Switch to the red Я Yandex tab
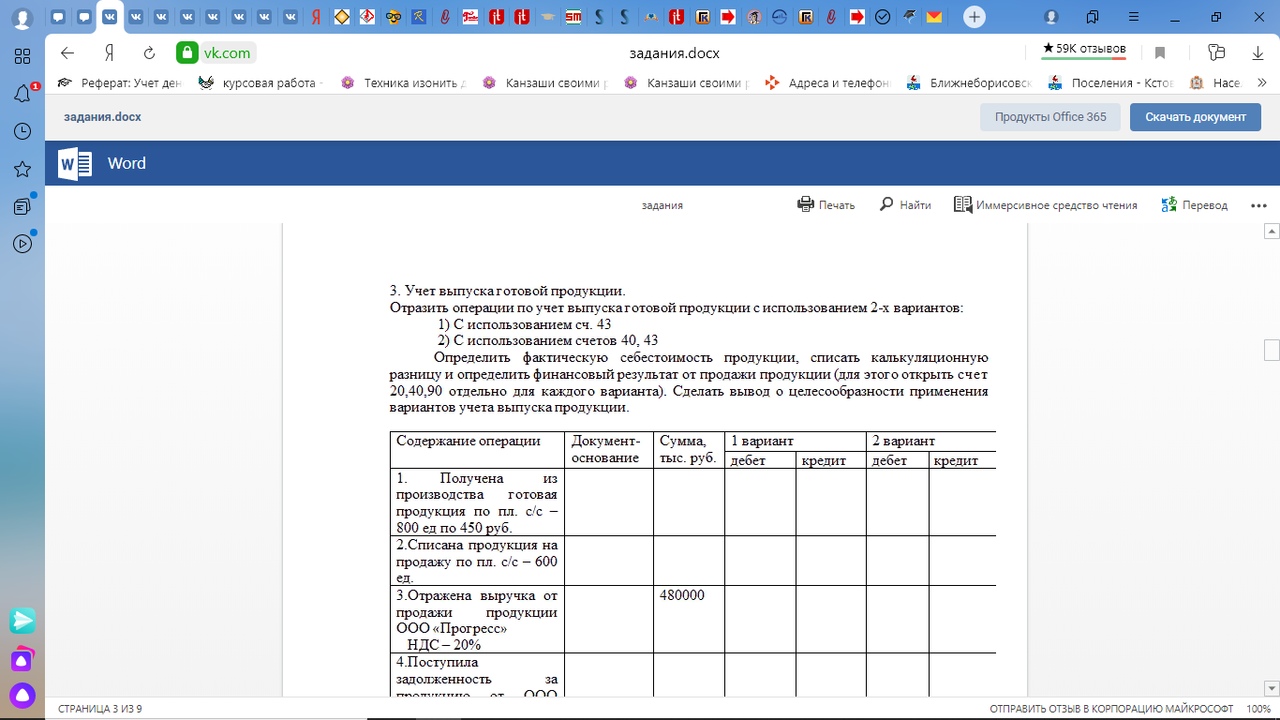The width and height of the screenshot is (1280, 720). [x=316, y=17]
